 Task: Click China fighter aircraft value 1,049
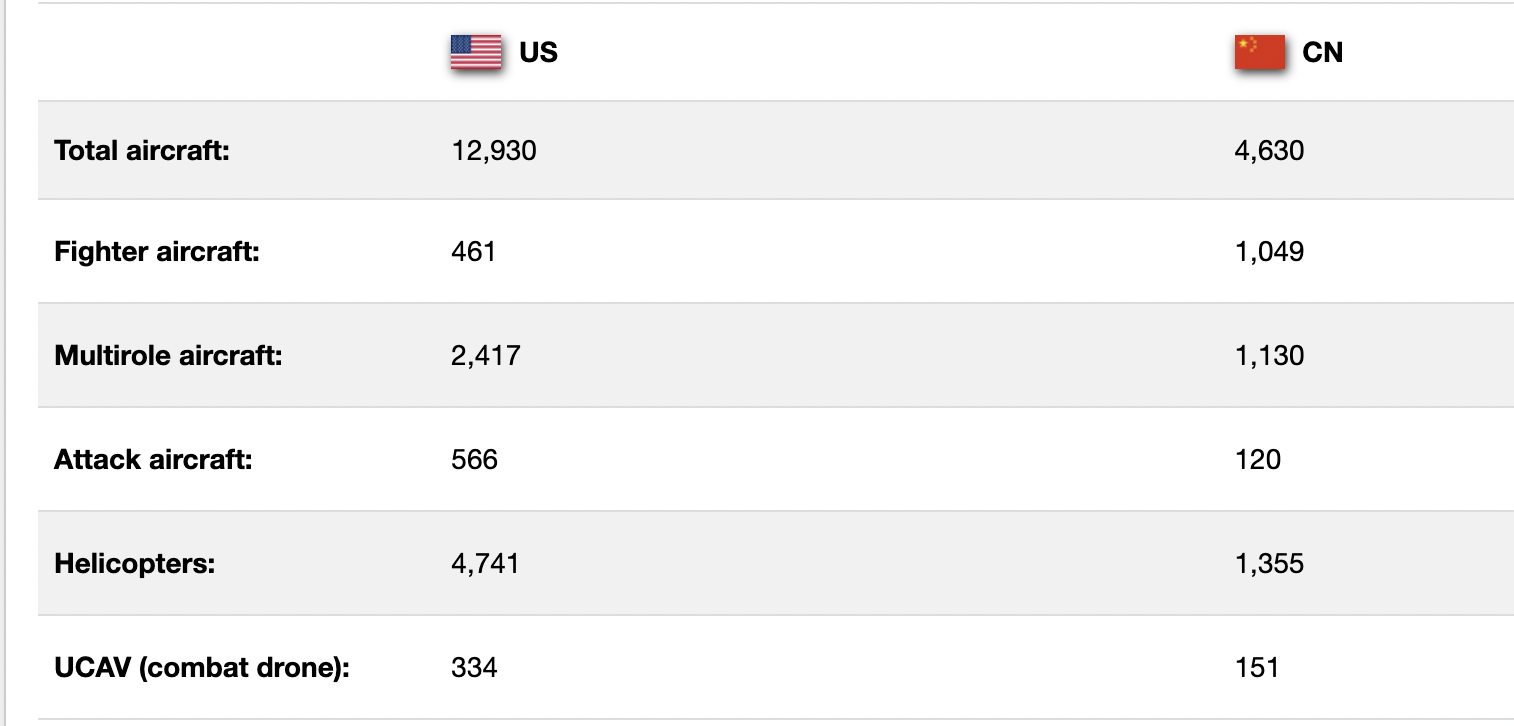[x=1270, y=251]
